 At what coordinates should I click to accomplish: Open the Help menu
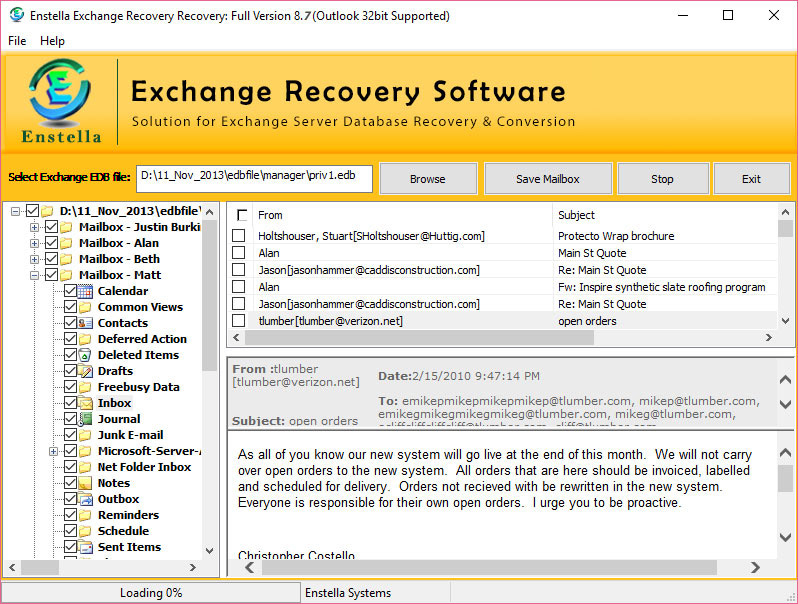[x=52, y=41]
